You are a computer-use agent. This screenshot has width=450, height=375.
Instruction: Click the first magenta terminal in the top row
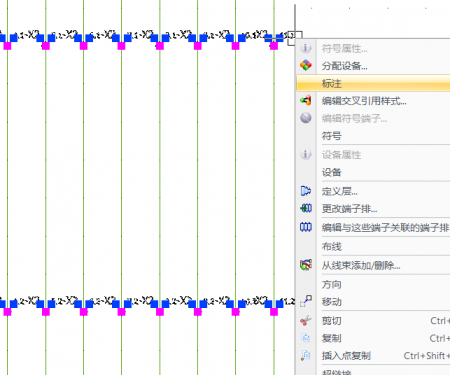tap(7, 46)
